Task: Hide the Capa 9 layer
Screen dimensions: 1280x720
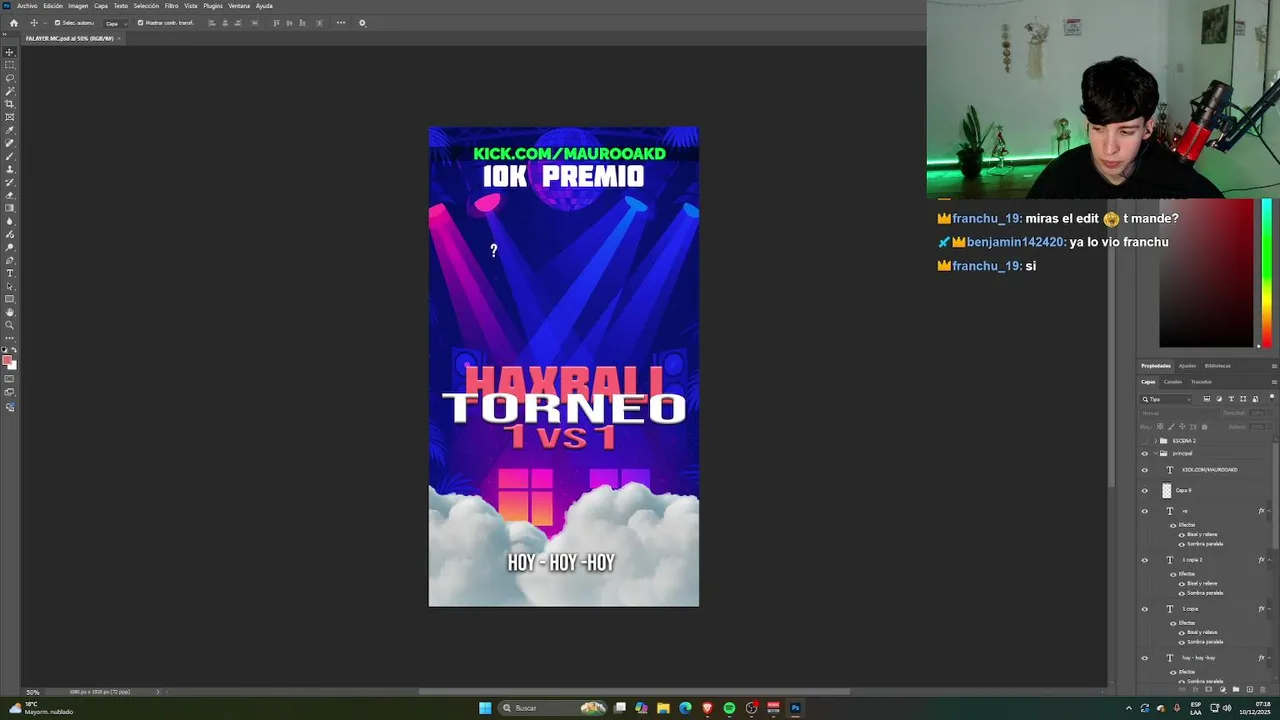Action: (x=1145, y=490)
